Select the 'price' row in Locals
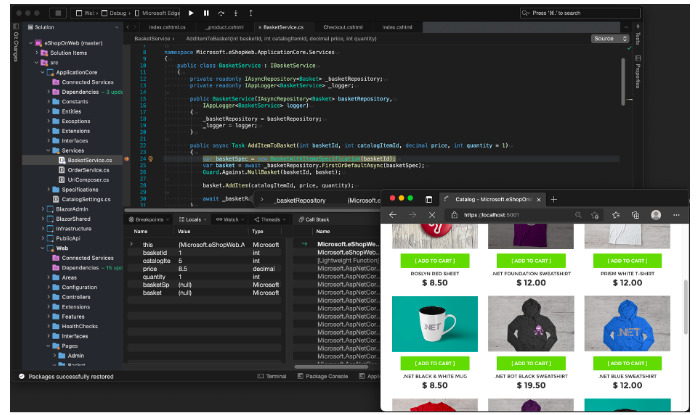The image size is (698, 415). (205, 269)
